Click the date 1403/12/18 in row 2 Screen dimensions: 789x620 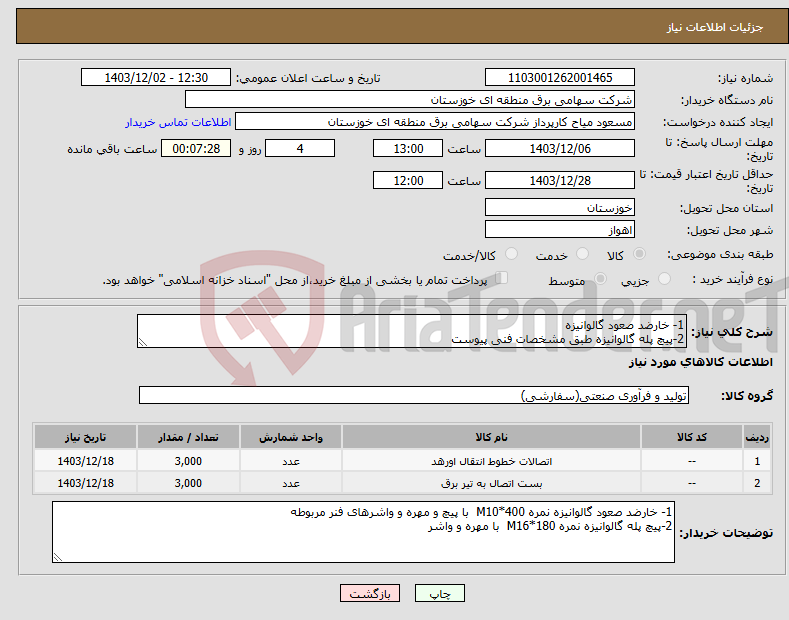pos(86,483)
